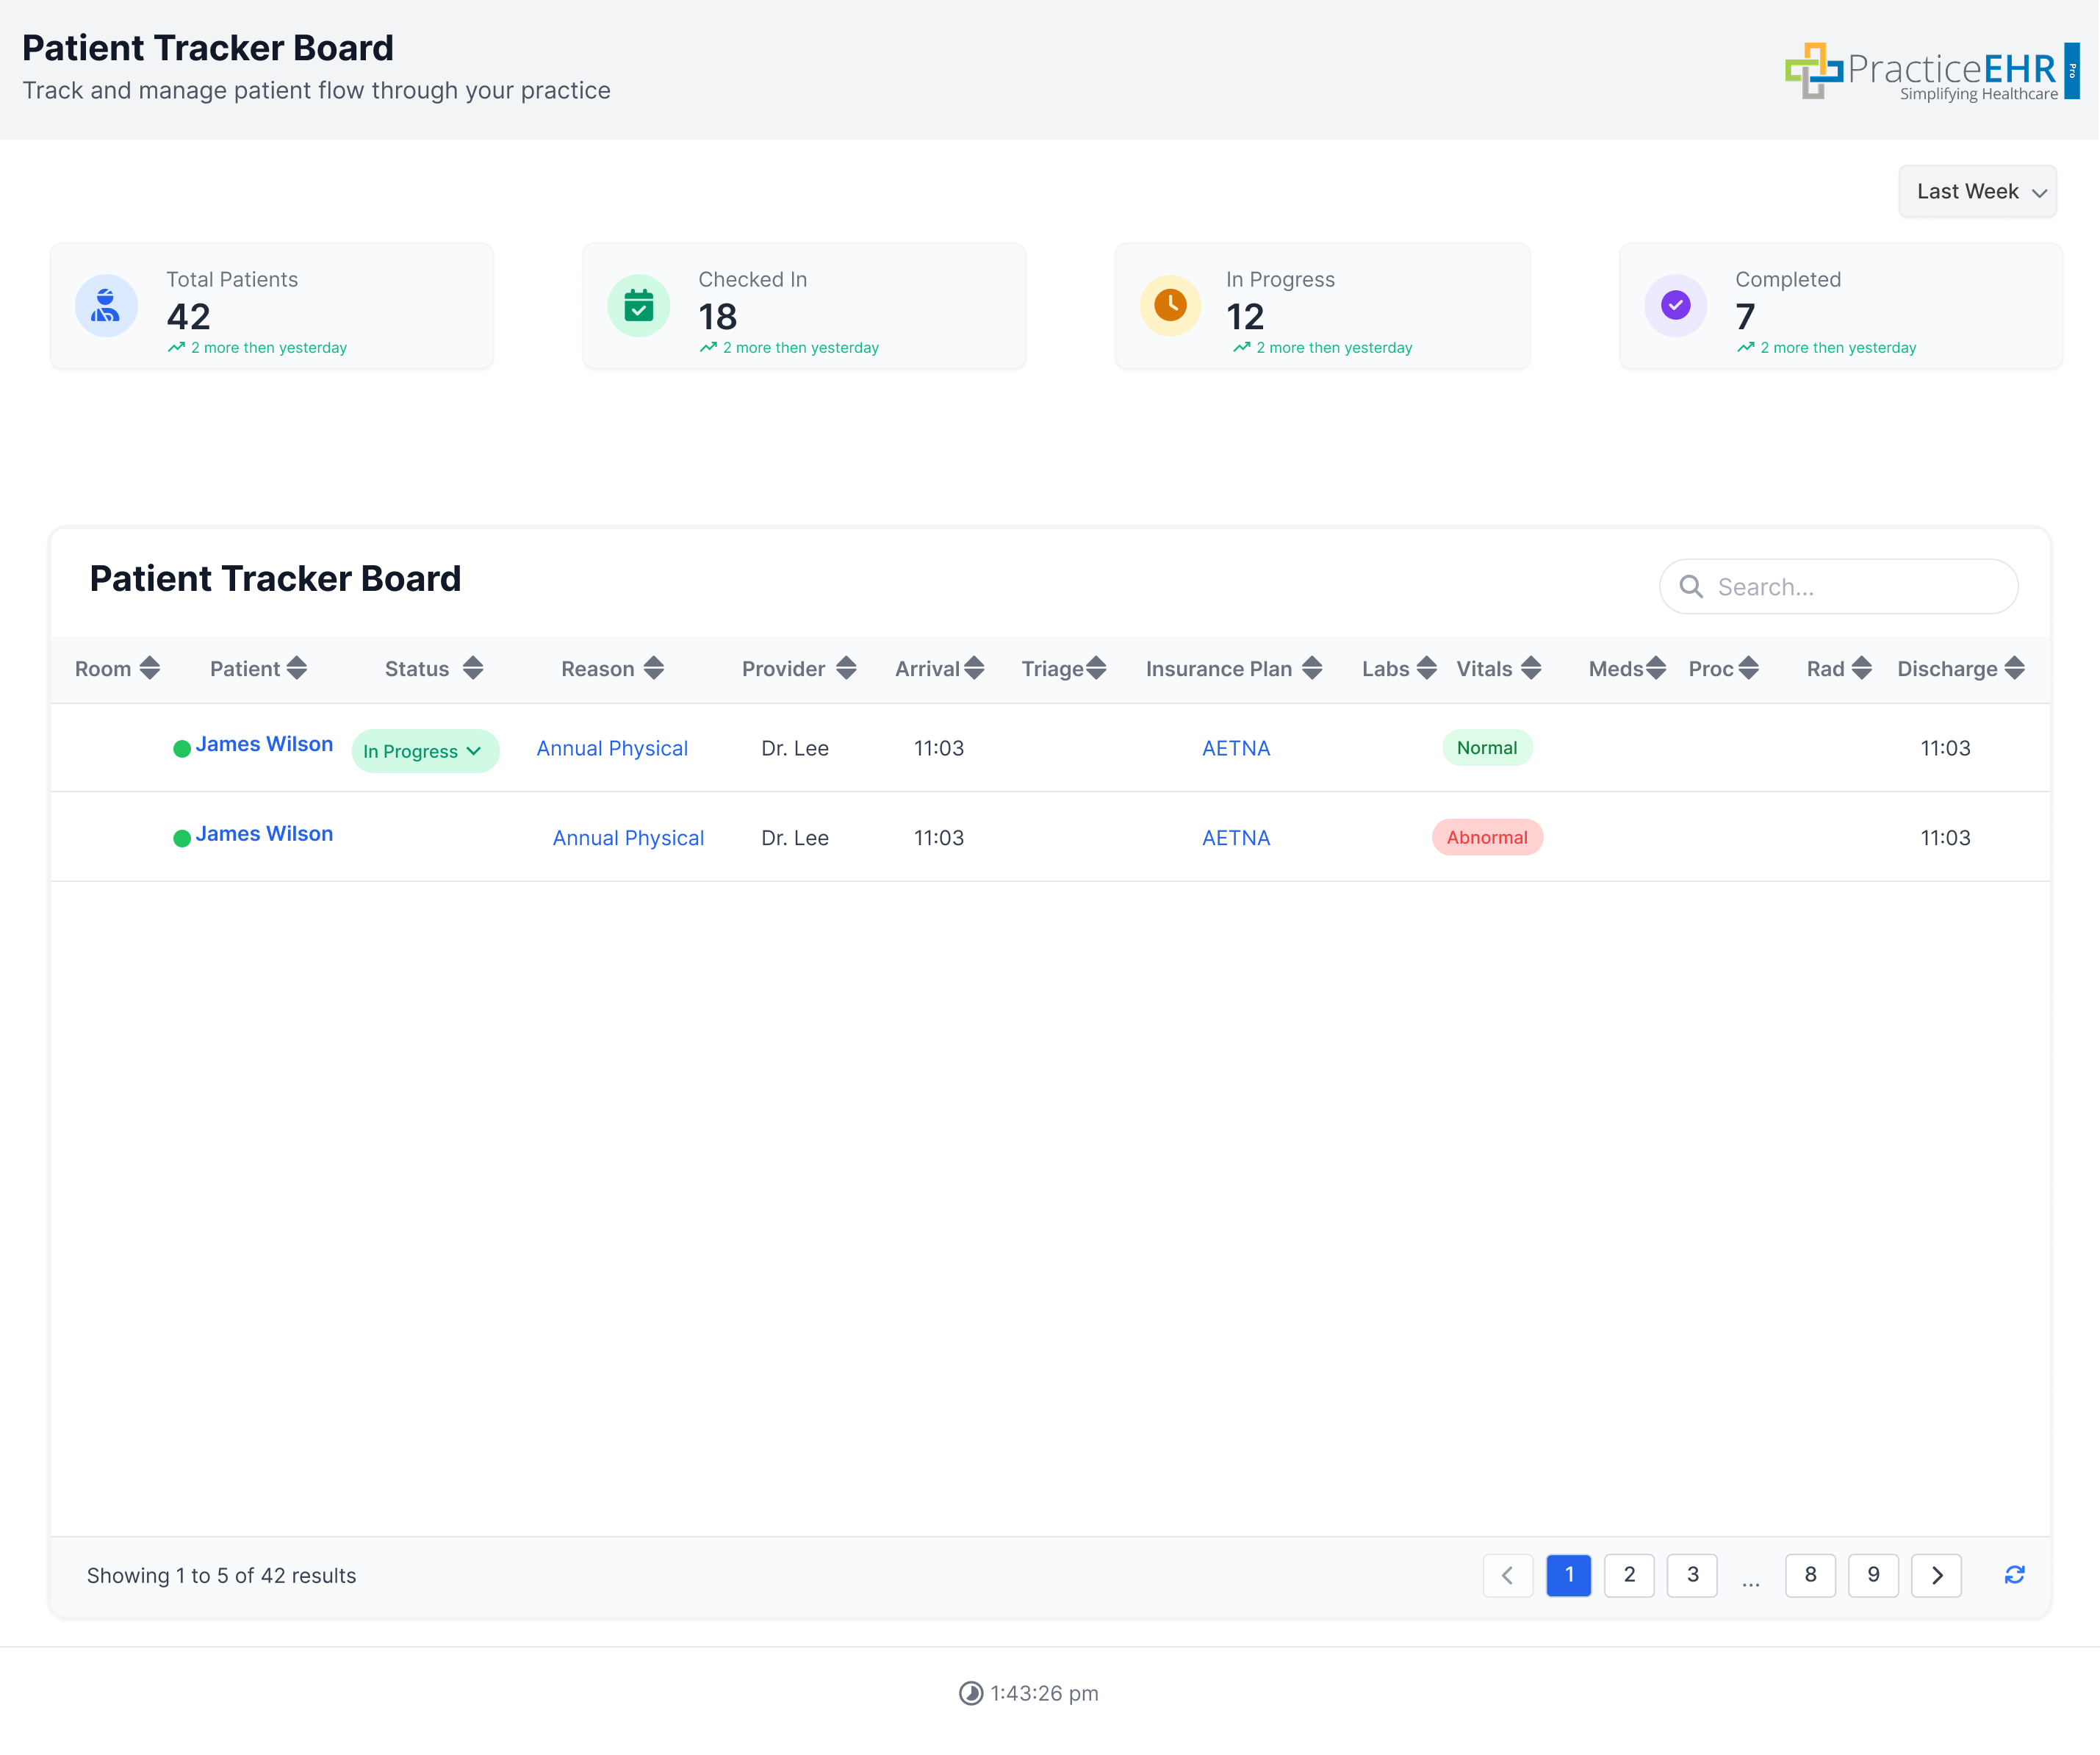Click the clock icon beside 1:43:26 pm
Screen dimensions: 2100x1755
click(971, 1693)
